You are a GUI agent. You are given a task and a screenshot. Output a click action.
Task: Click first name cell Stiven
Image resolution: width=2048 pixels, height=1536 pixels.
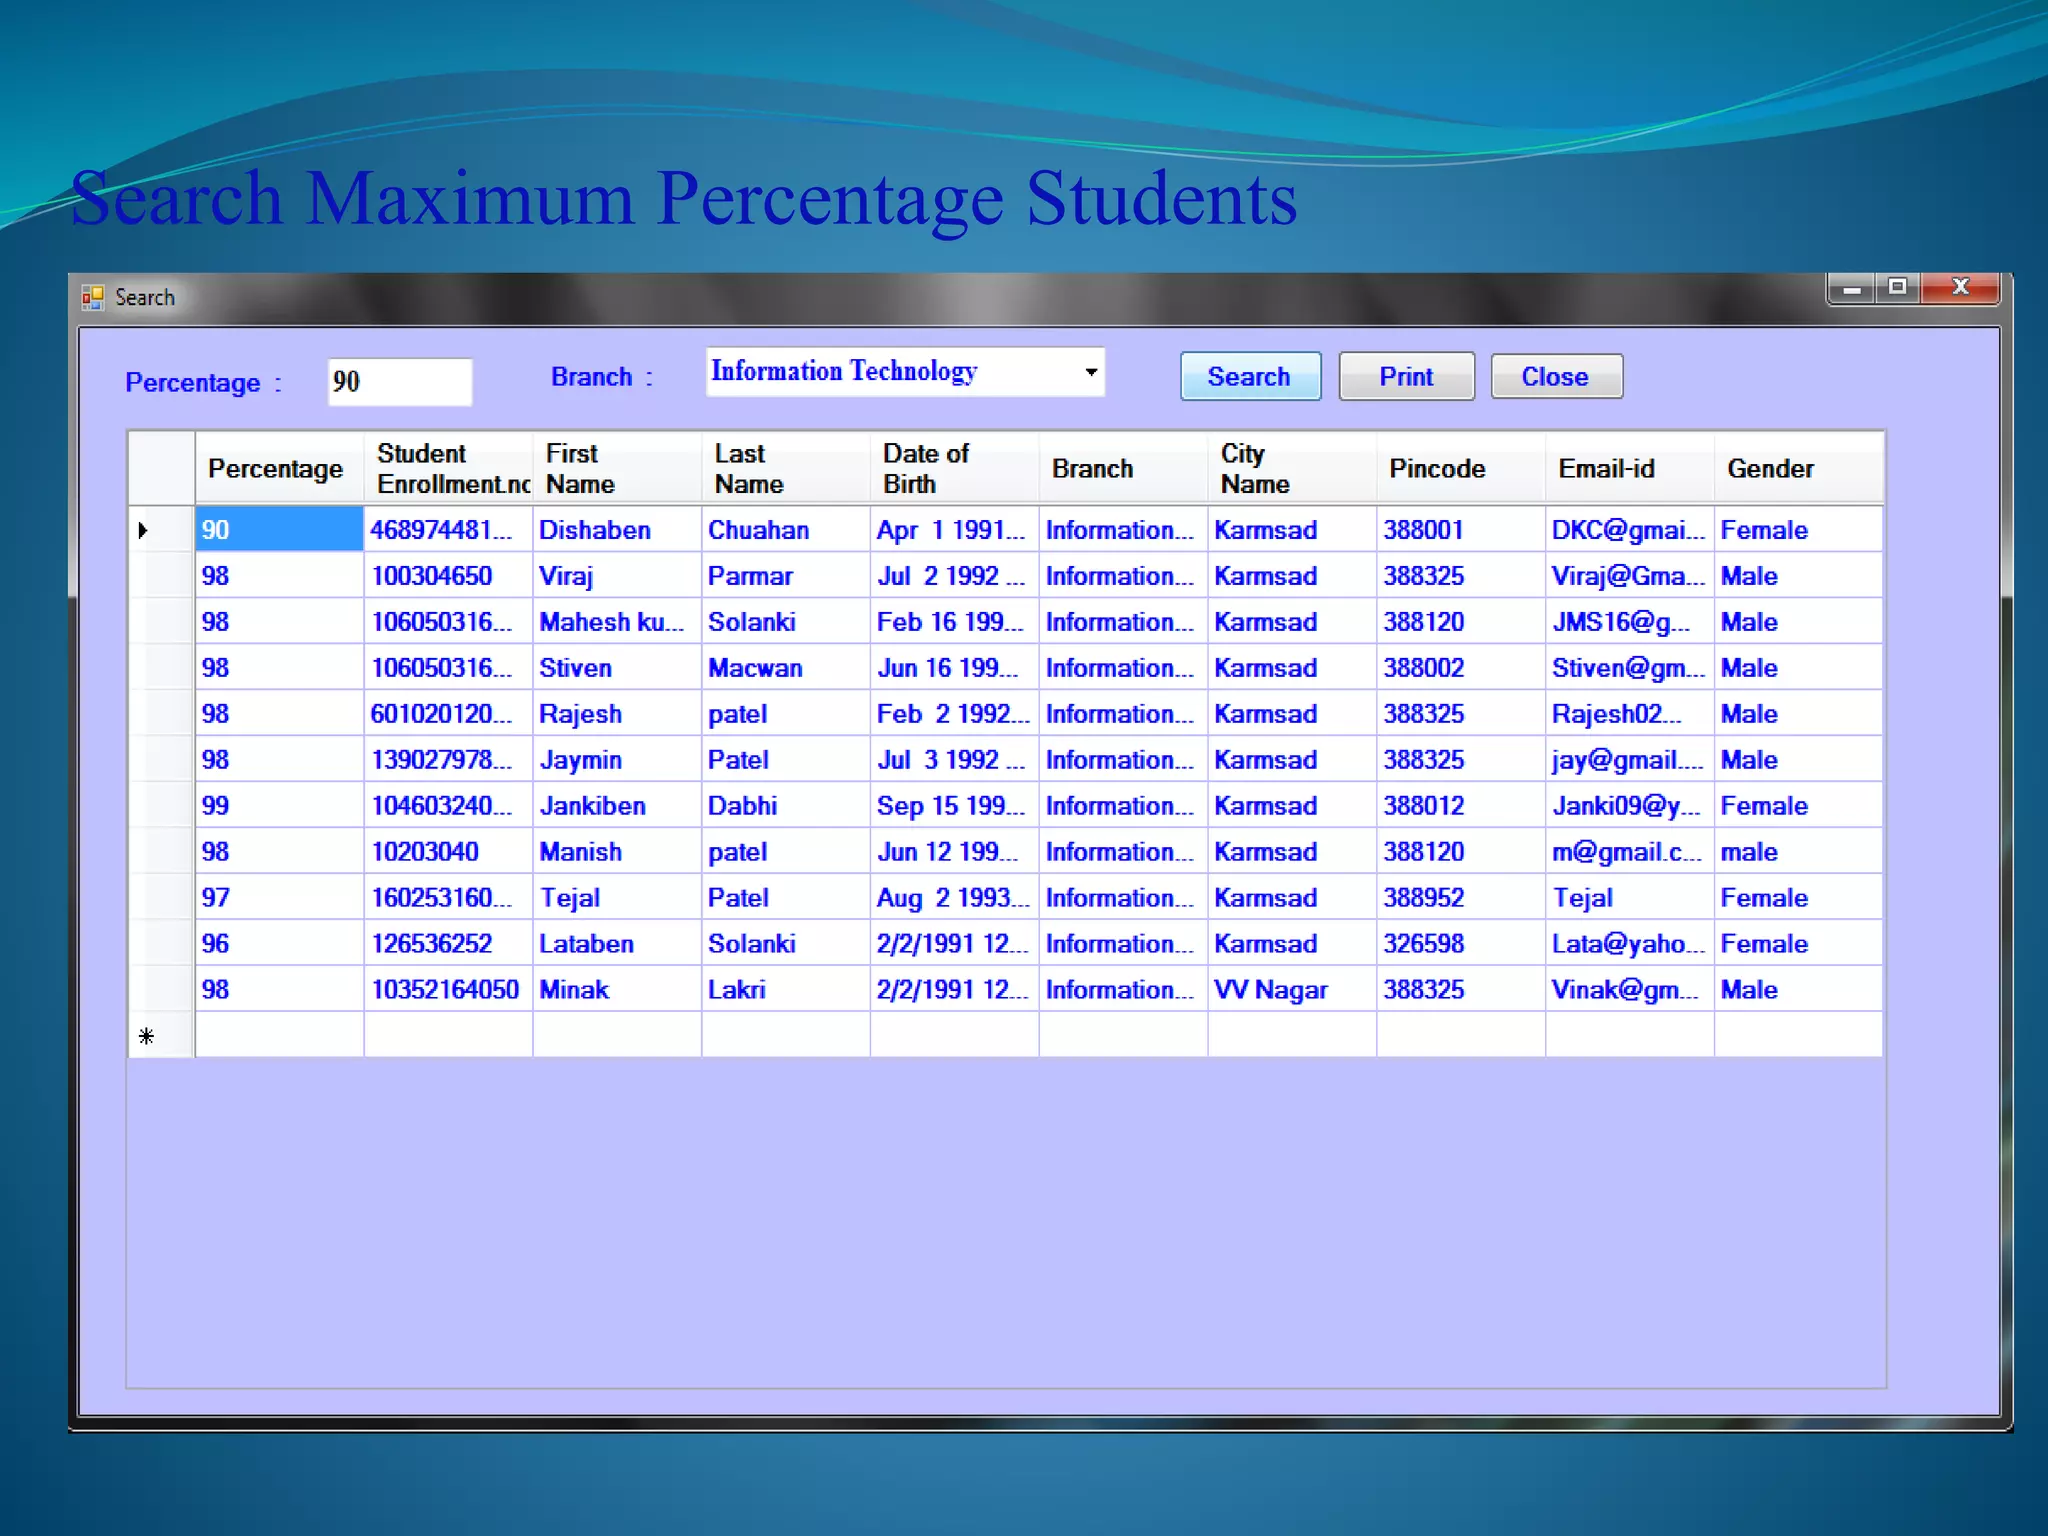(x=617, y=668)
